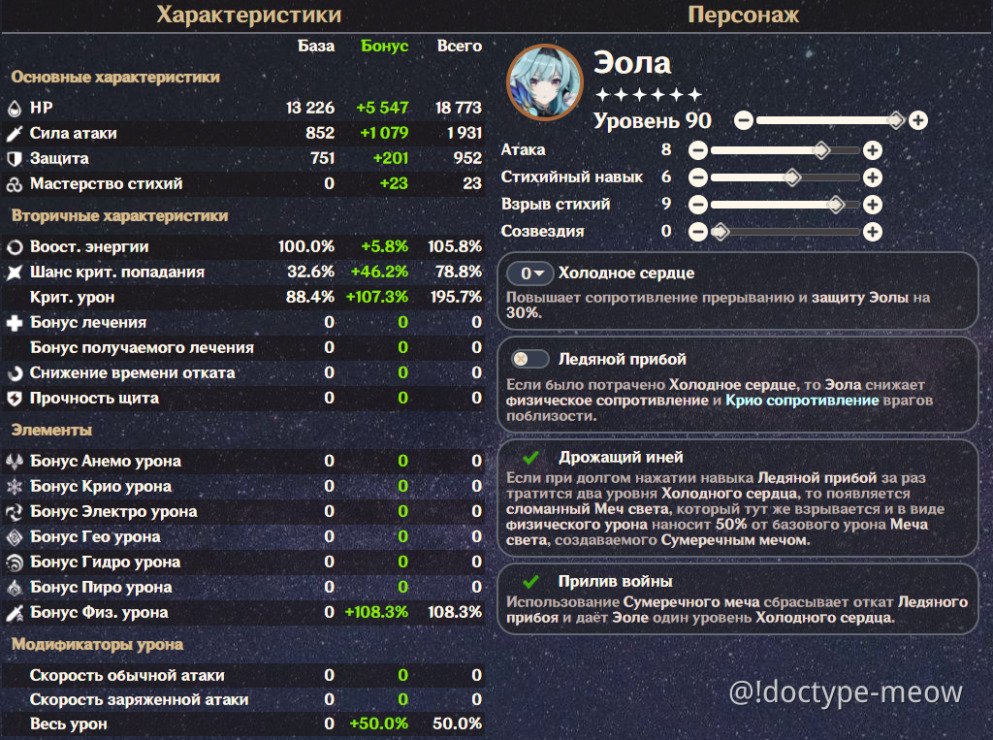Click the shield icon beside Защита

coord(14,158)
